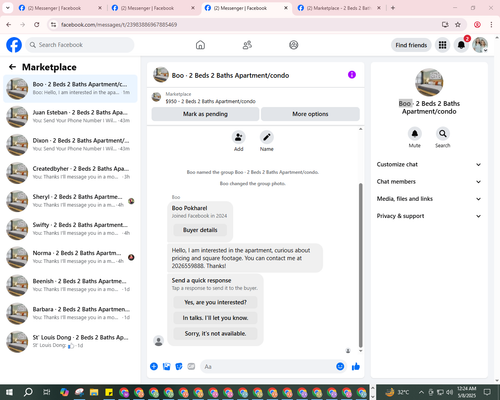Image resolution: width=500 pixels, height=400 pixels.
Task: Expand the Customize chat section
Action: (429, 164)
